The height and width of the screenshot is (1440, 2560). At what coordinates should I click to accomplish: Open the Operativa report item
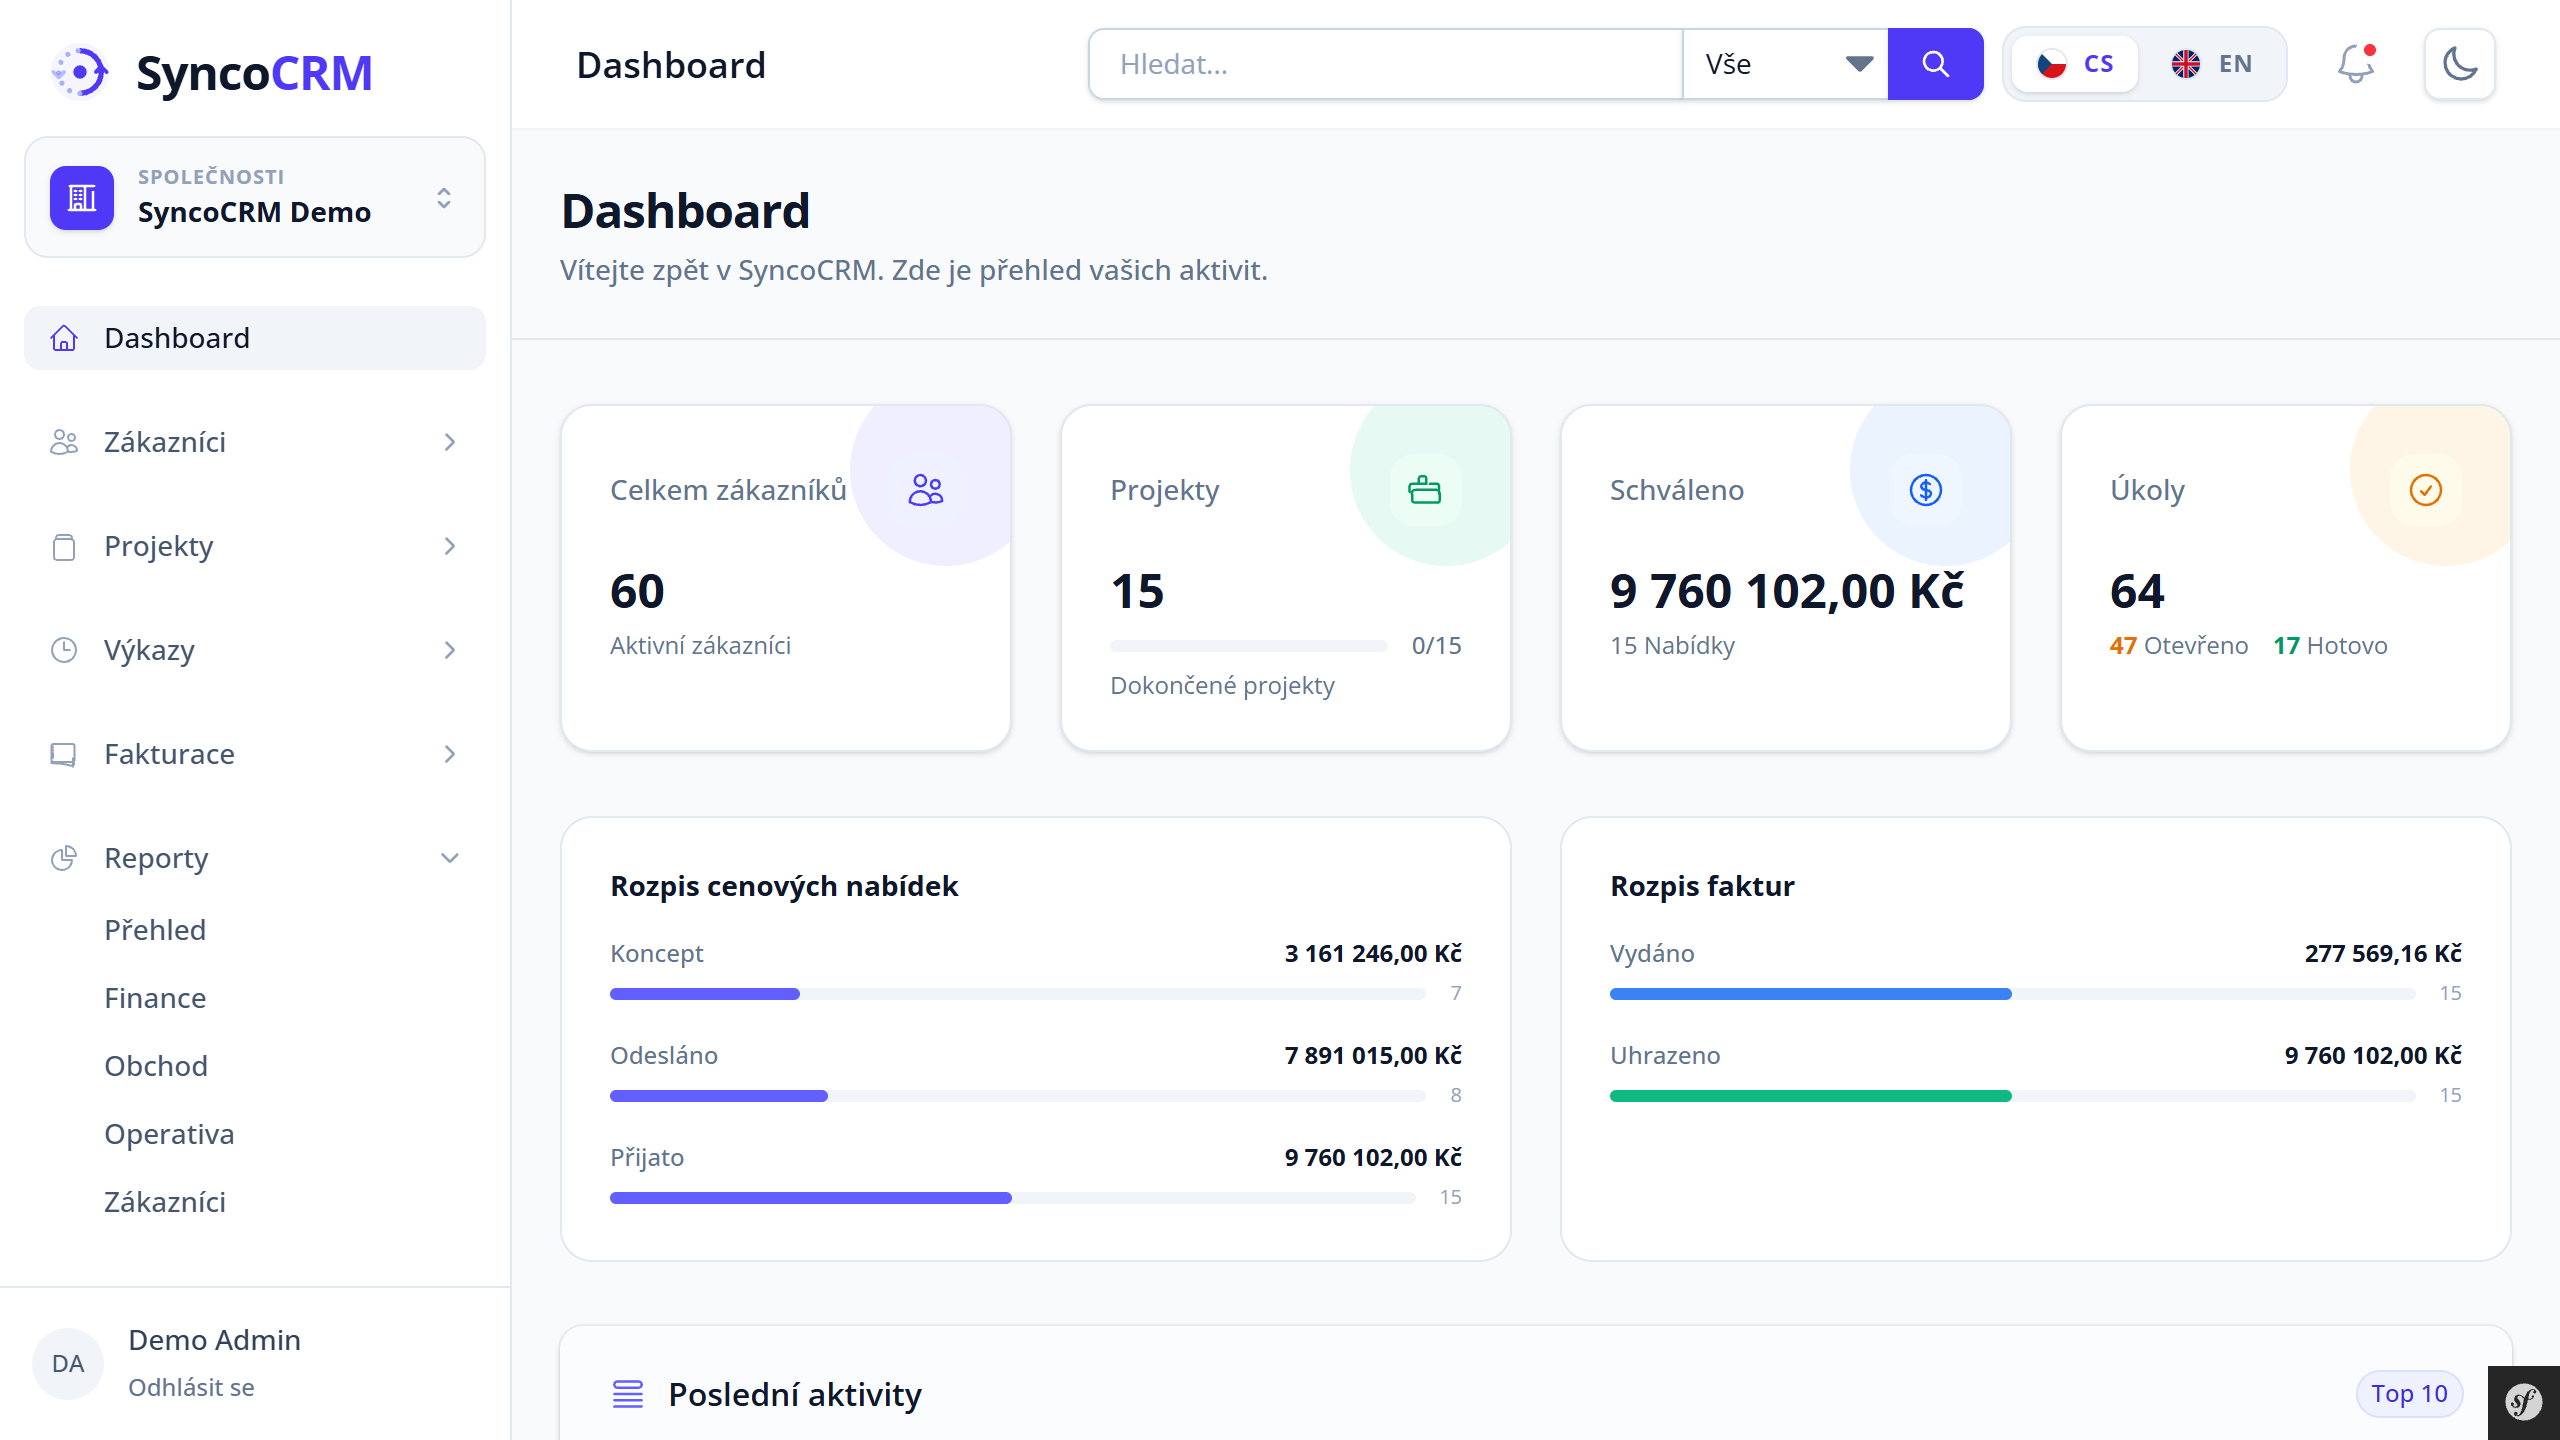click(169, 1134)
